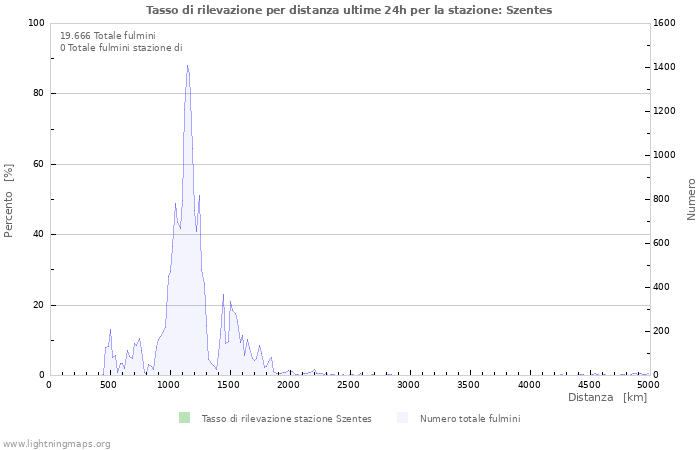Click the 'Numero' right axis label
This screenshot has height=450, width=700.
point(691,199)
